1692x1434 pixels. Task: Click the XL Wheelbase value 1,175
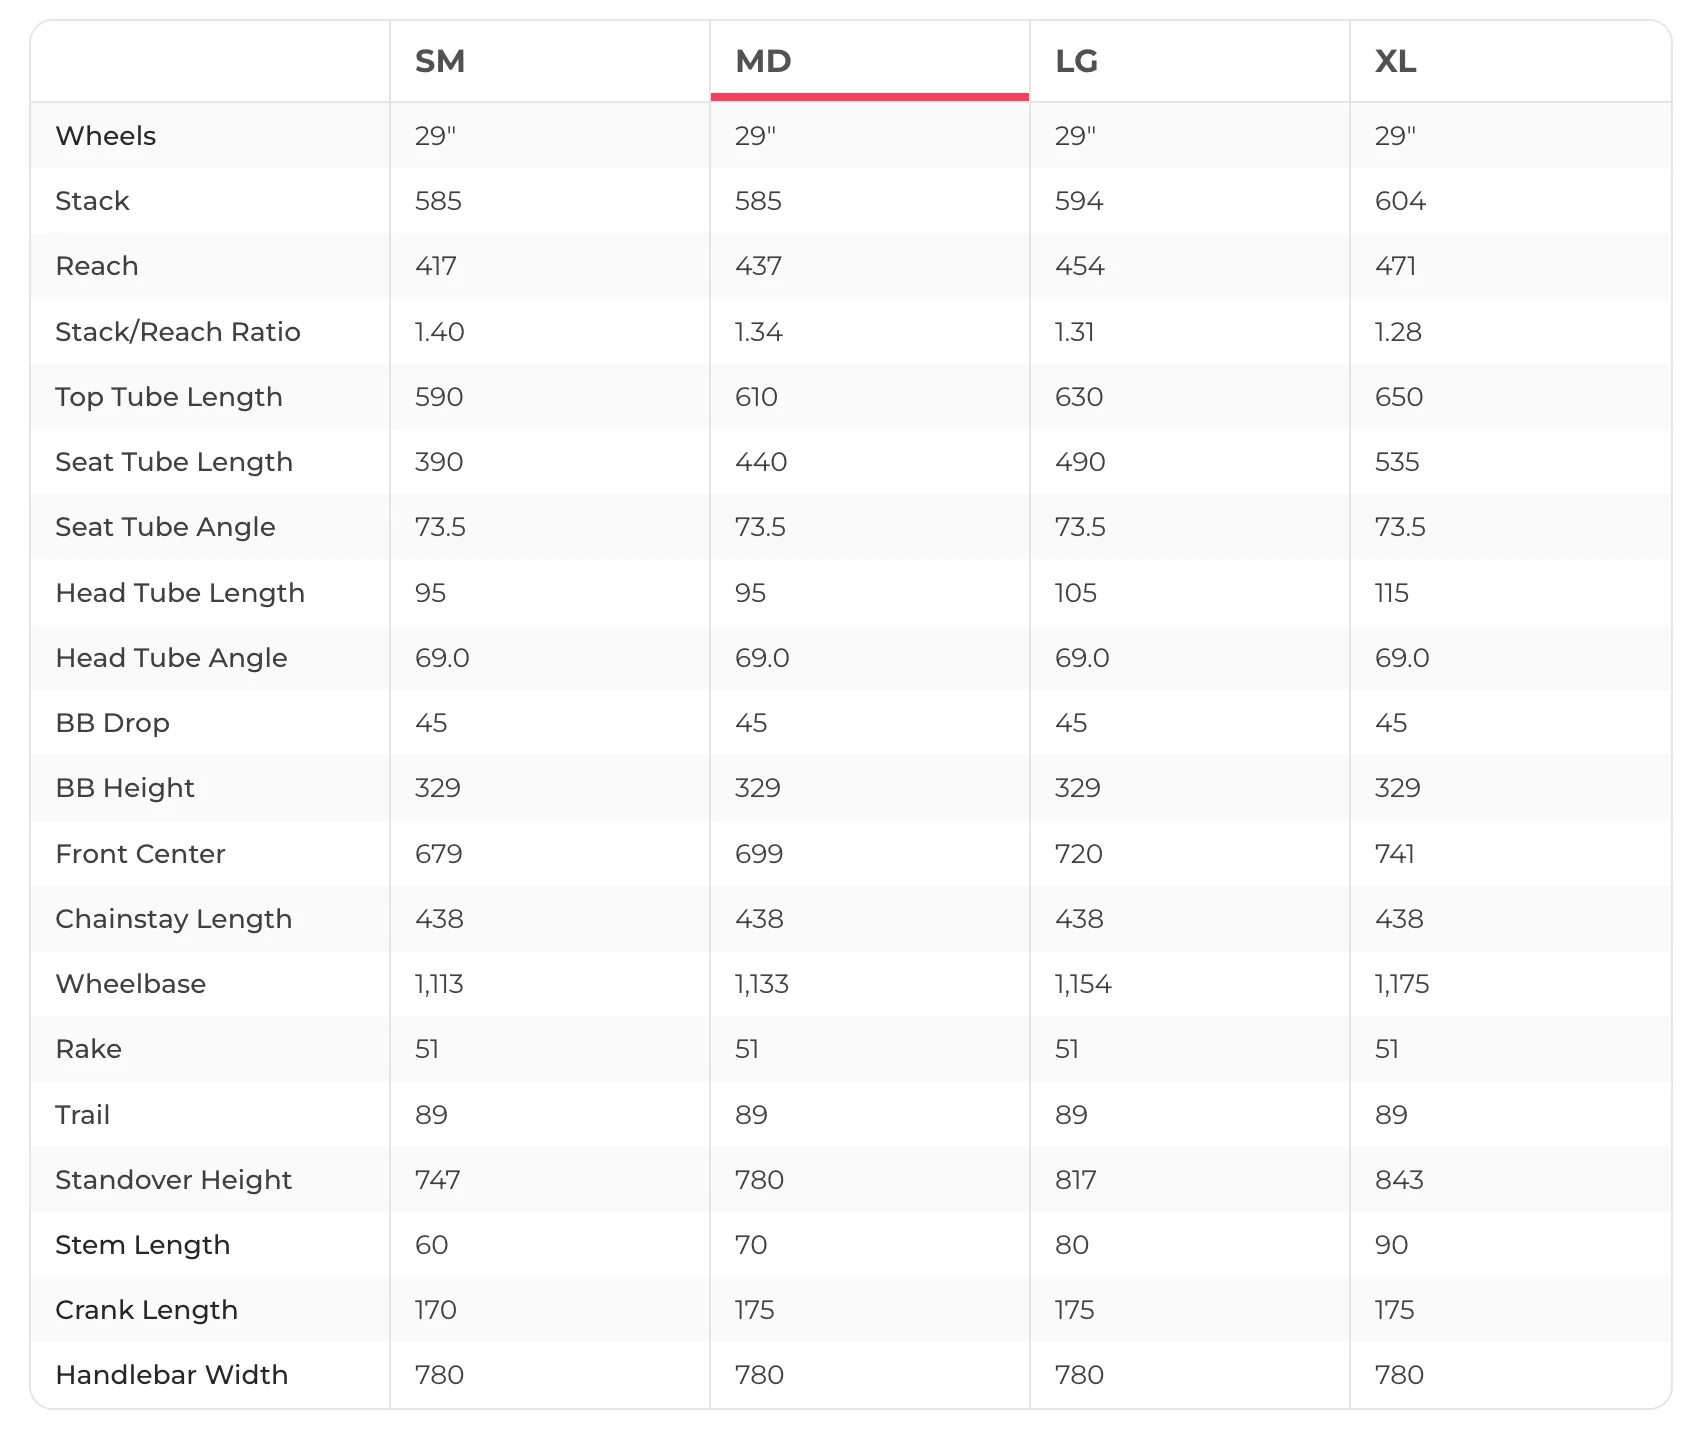click(x=1402, y=984)
